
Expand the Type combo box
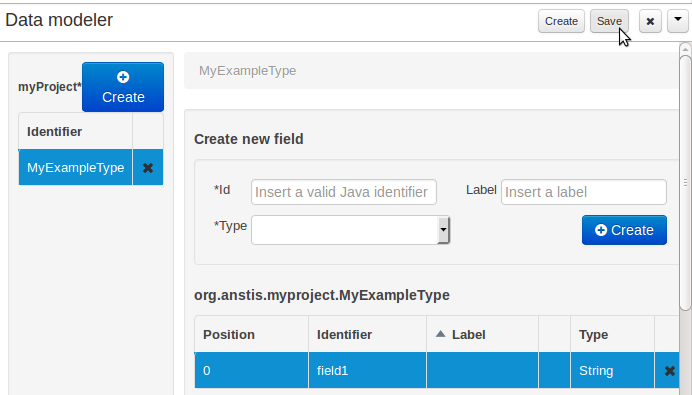443,230
